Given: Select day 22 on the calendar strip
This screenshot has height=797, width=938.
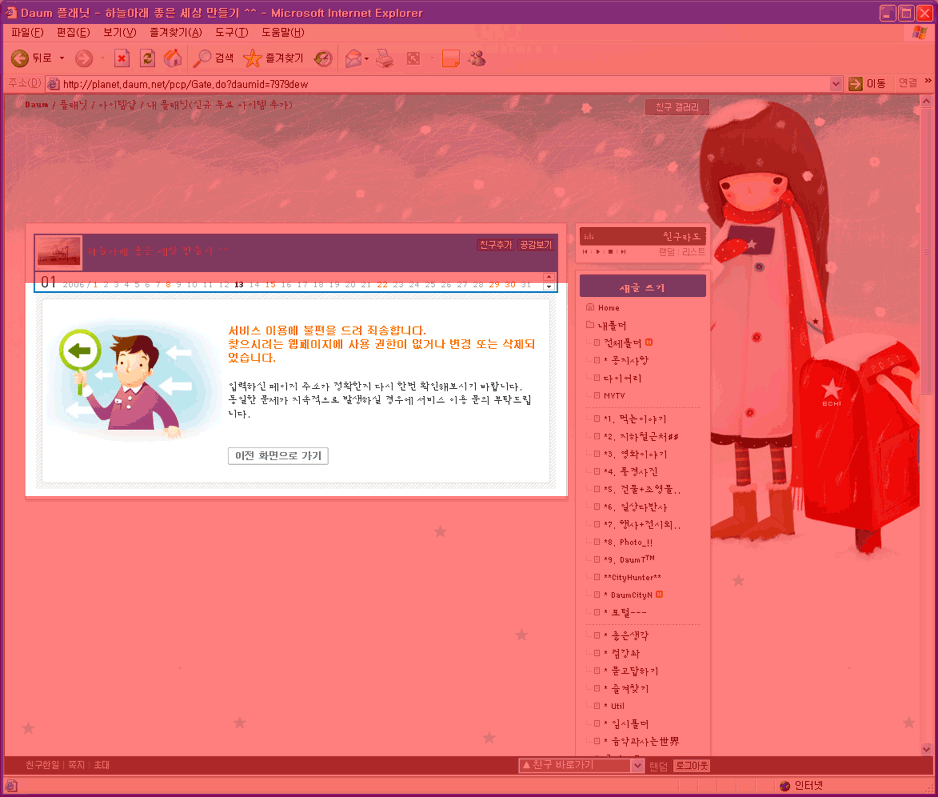Looking at the screenshot, I should pyautogui.click(x=382, y=285).
